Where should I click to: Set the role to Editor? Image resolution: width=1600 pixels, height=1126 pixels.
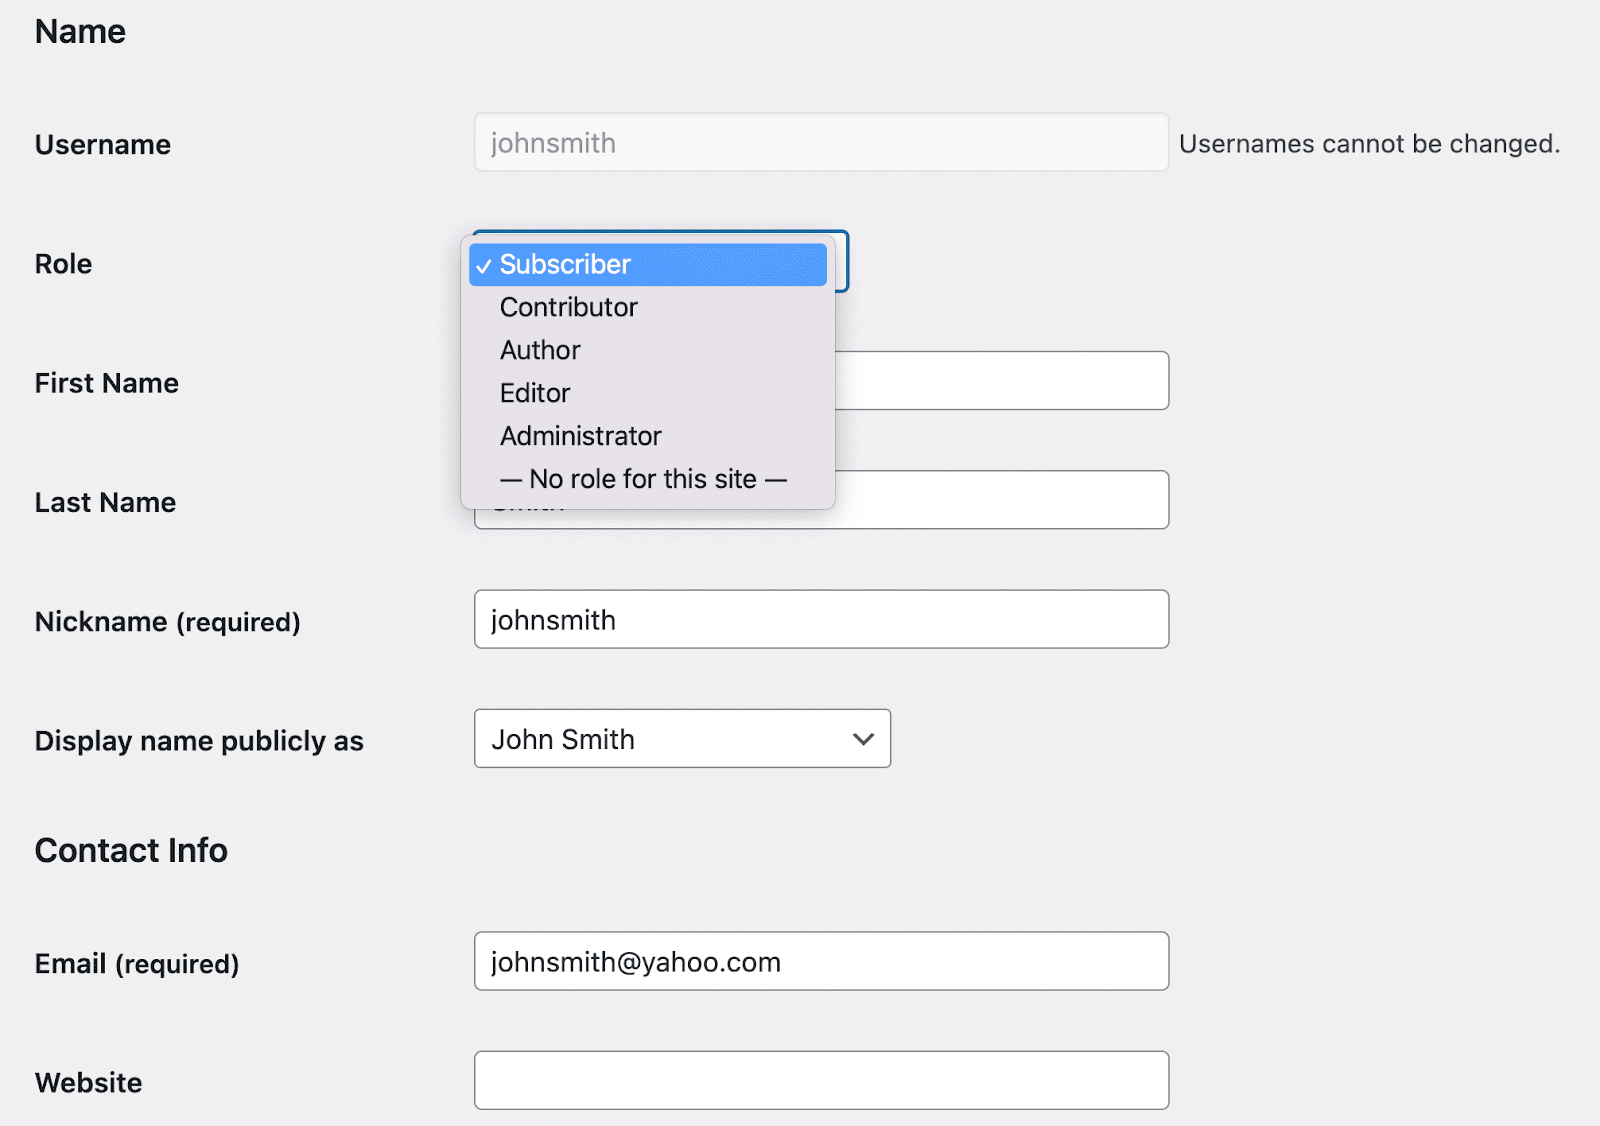pos(535,394)
